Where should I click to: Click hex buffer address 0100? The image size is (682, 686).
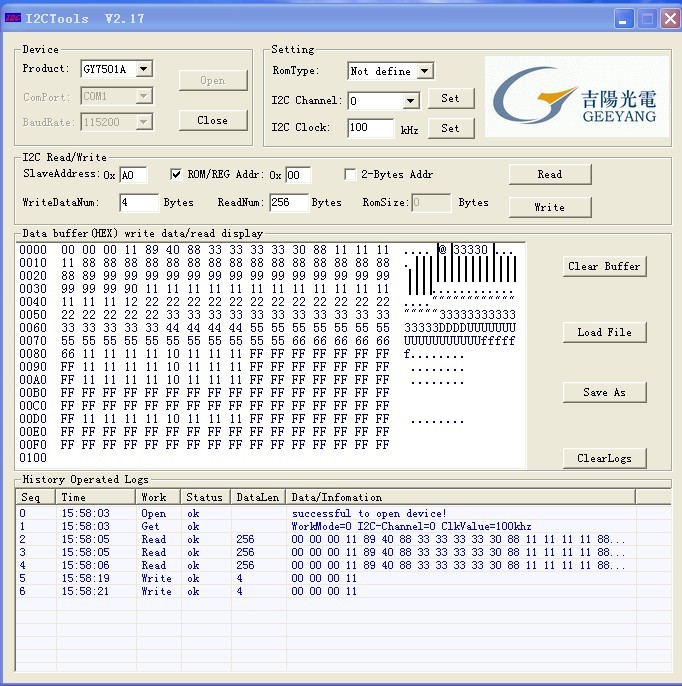point(33,458)
